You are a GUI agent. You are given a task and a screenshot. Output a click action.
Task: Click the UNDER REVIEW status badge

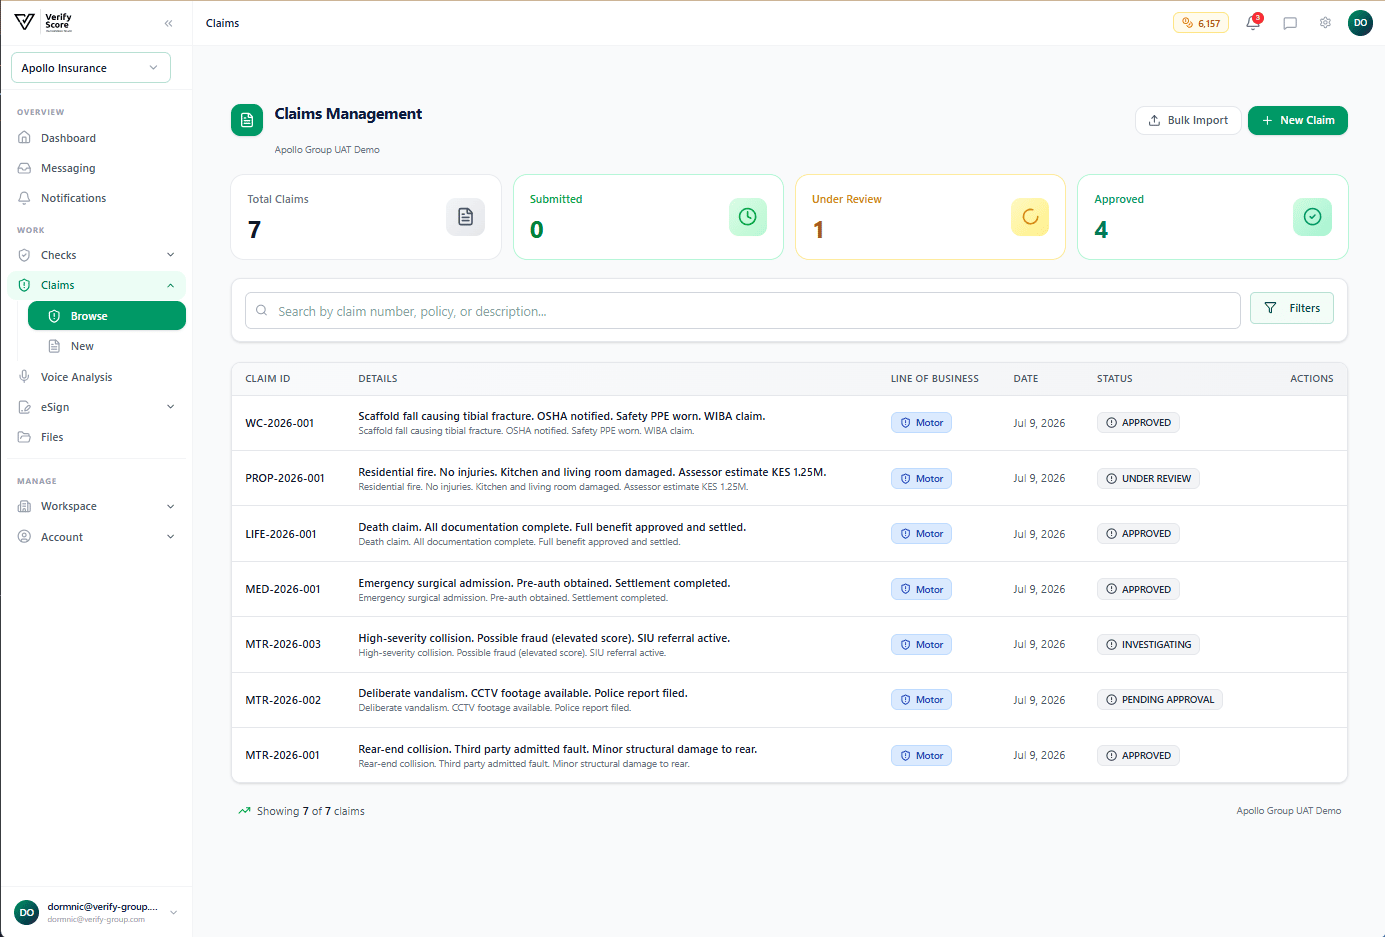1148,478
